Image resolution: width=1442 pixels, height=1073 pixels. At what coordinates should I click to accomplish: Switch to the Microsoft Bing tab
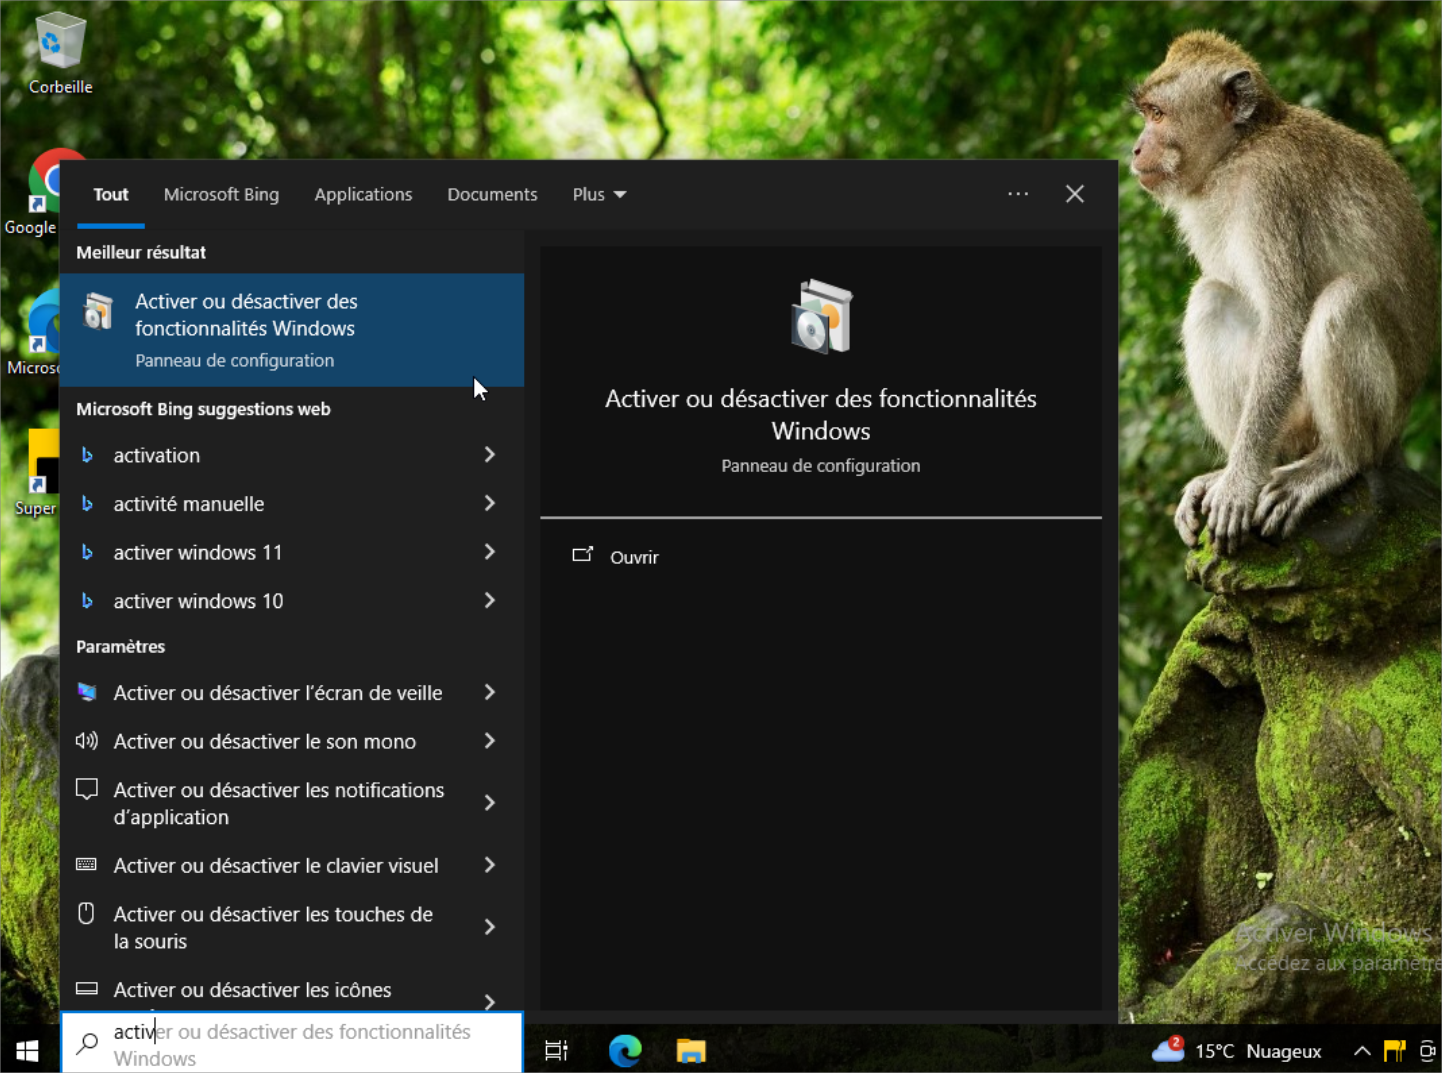tap(221, 194)
